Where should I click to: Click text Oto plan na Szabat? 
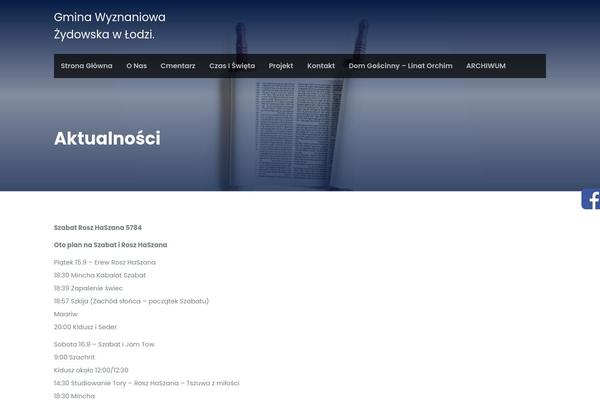111,245
